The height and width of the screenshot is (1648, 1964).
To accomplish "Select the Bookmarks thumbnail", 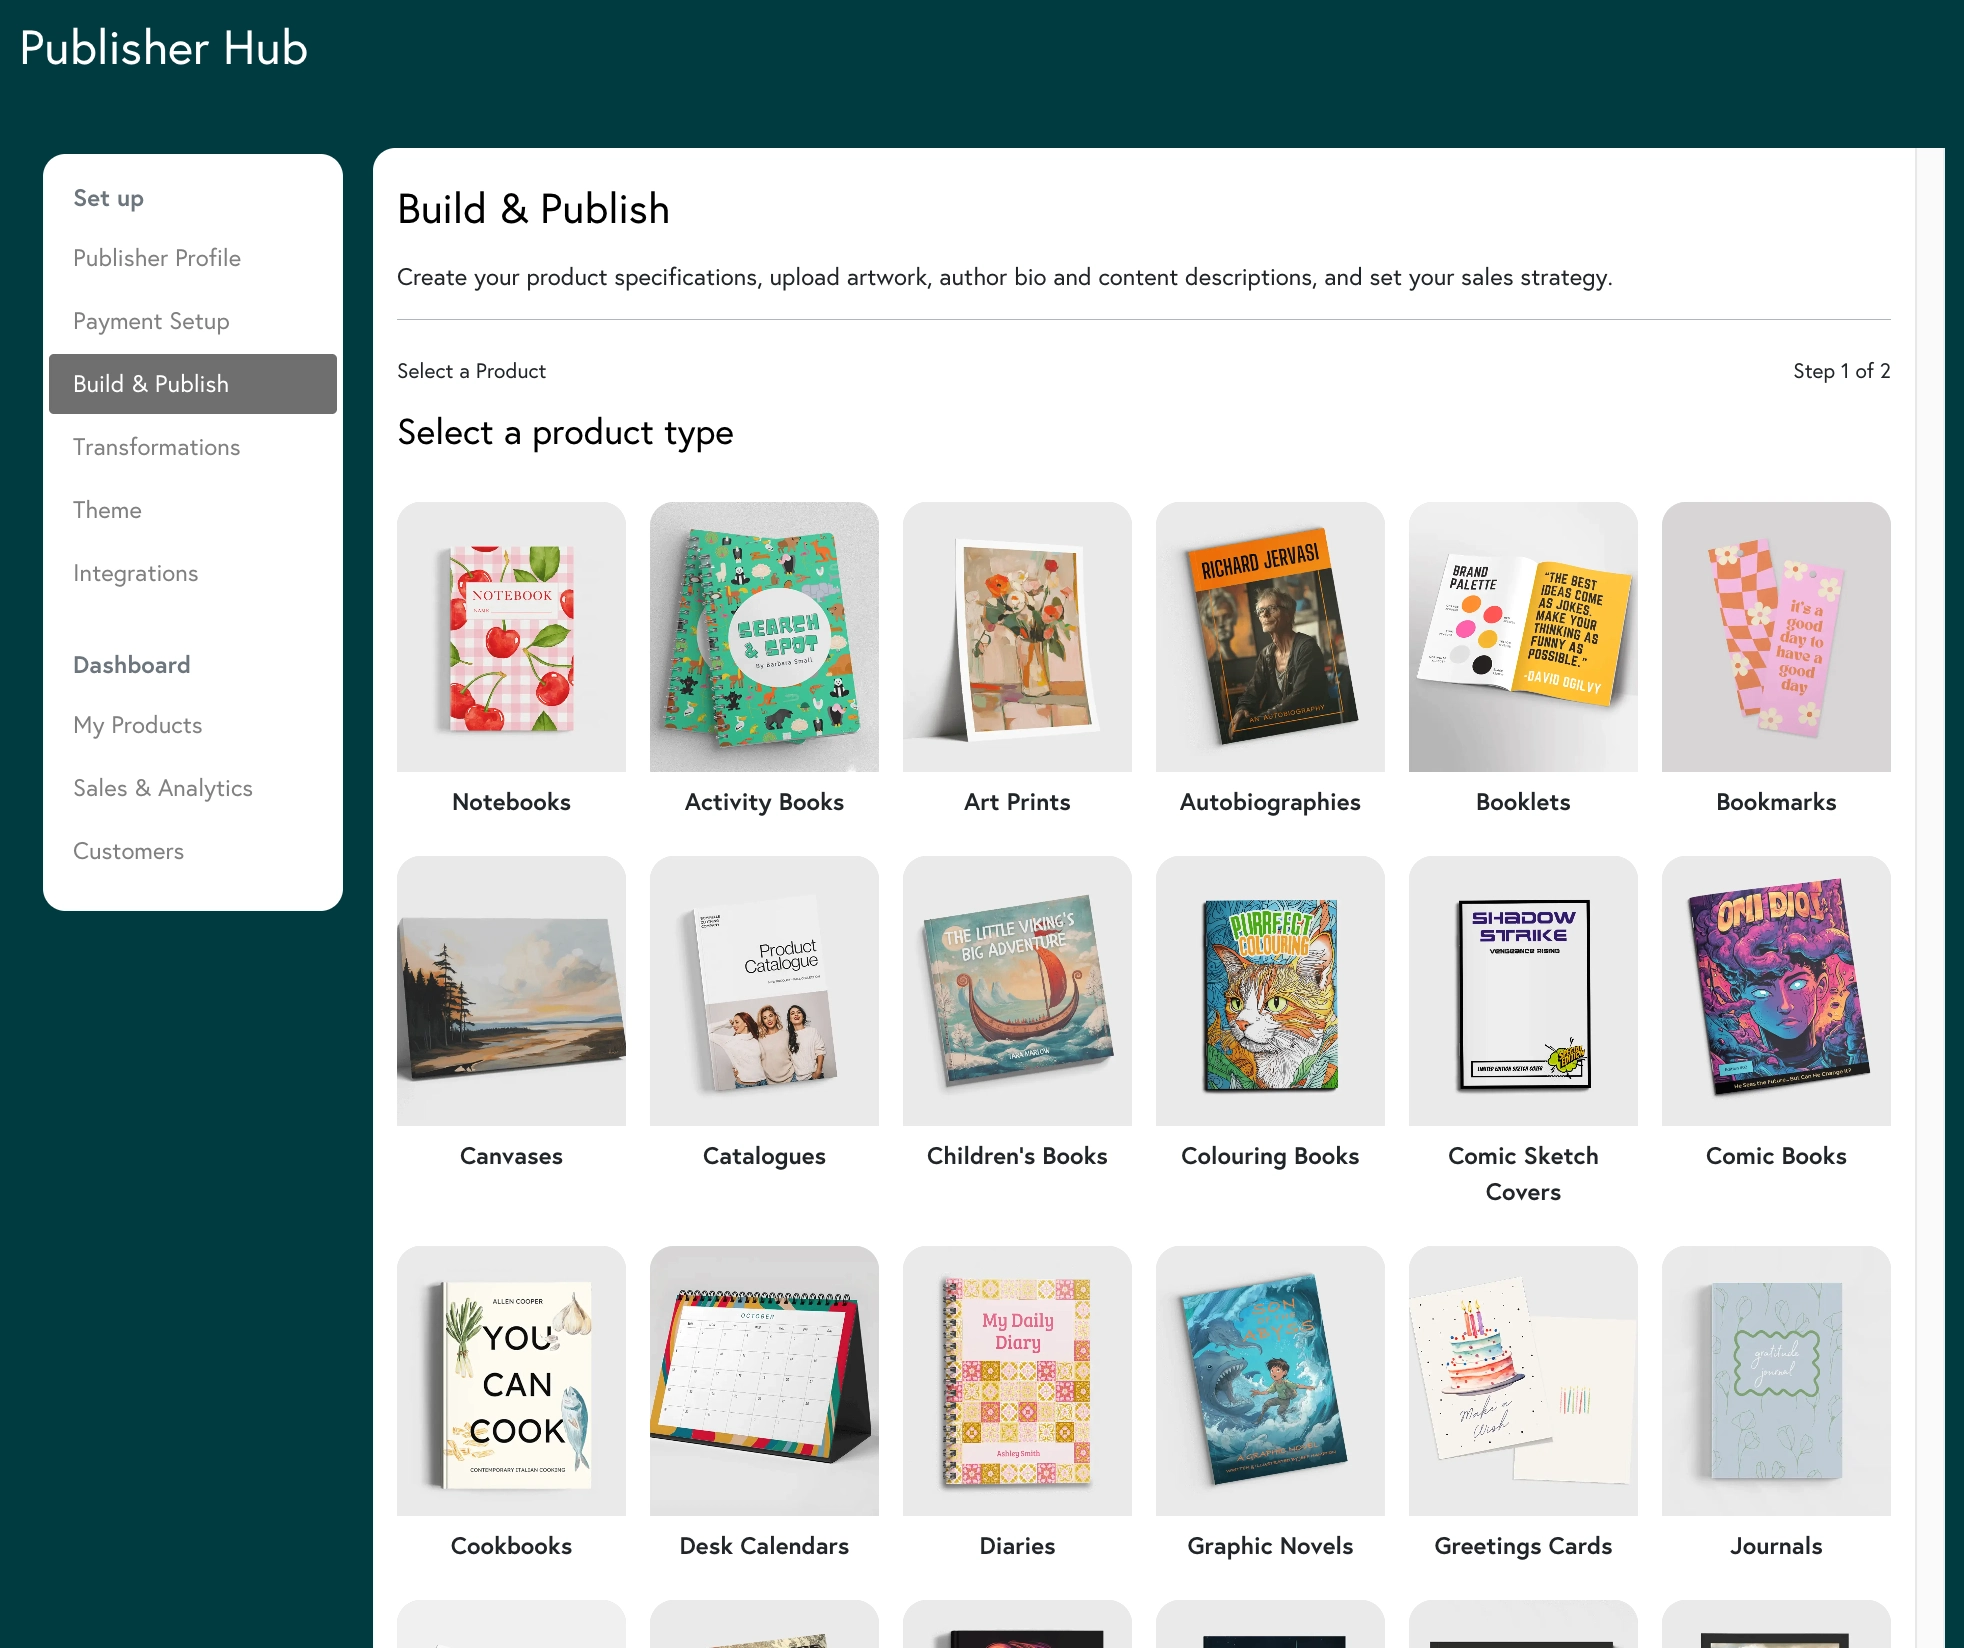I will pos(1776,637).
